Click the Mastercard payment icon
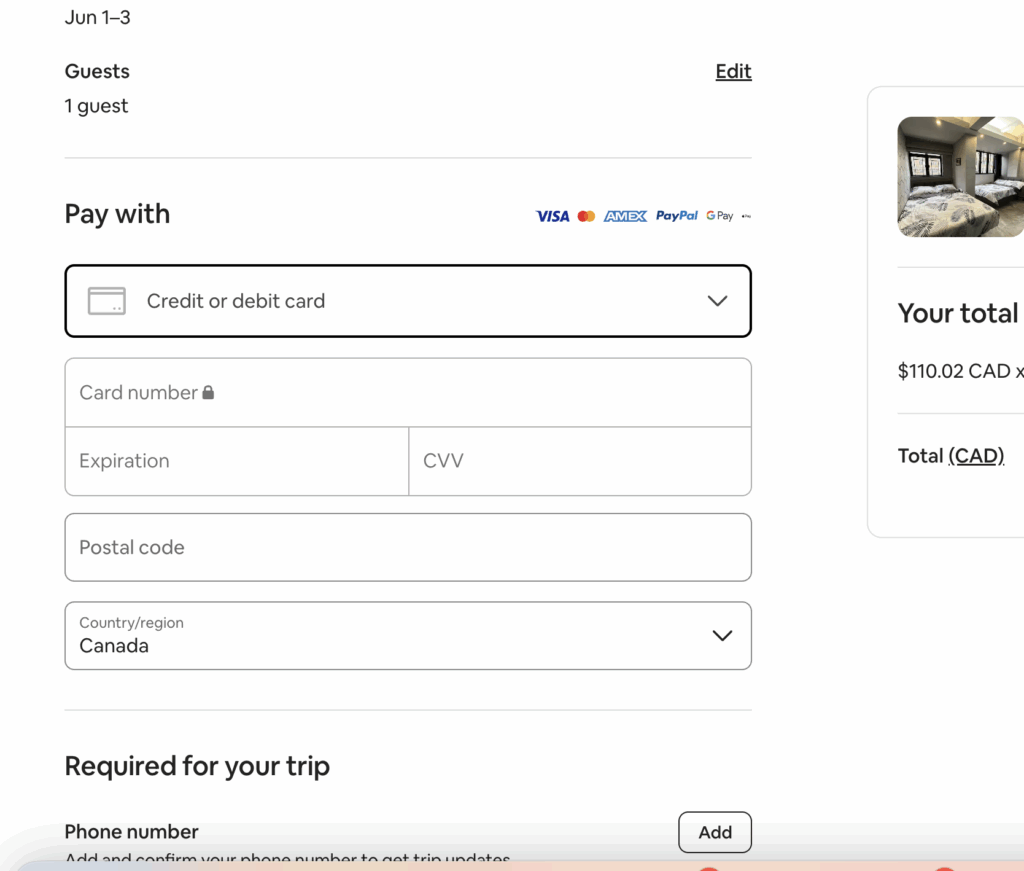 (586, 215)
